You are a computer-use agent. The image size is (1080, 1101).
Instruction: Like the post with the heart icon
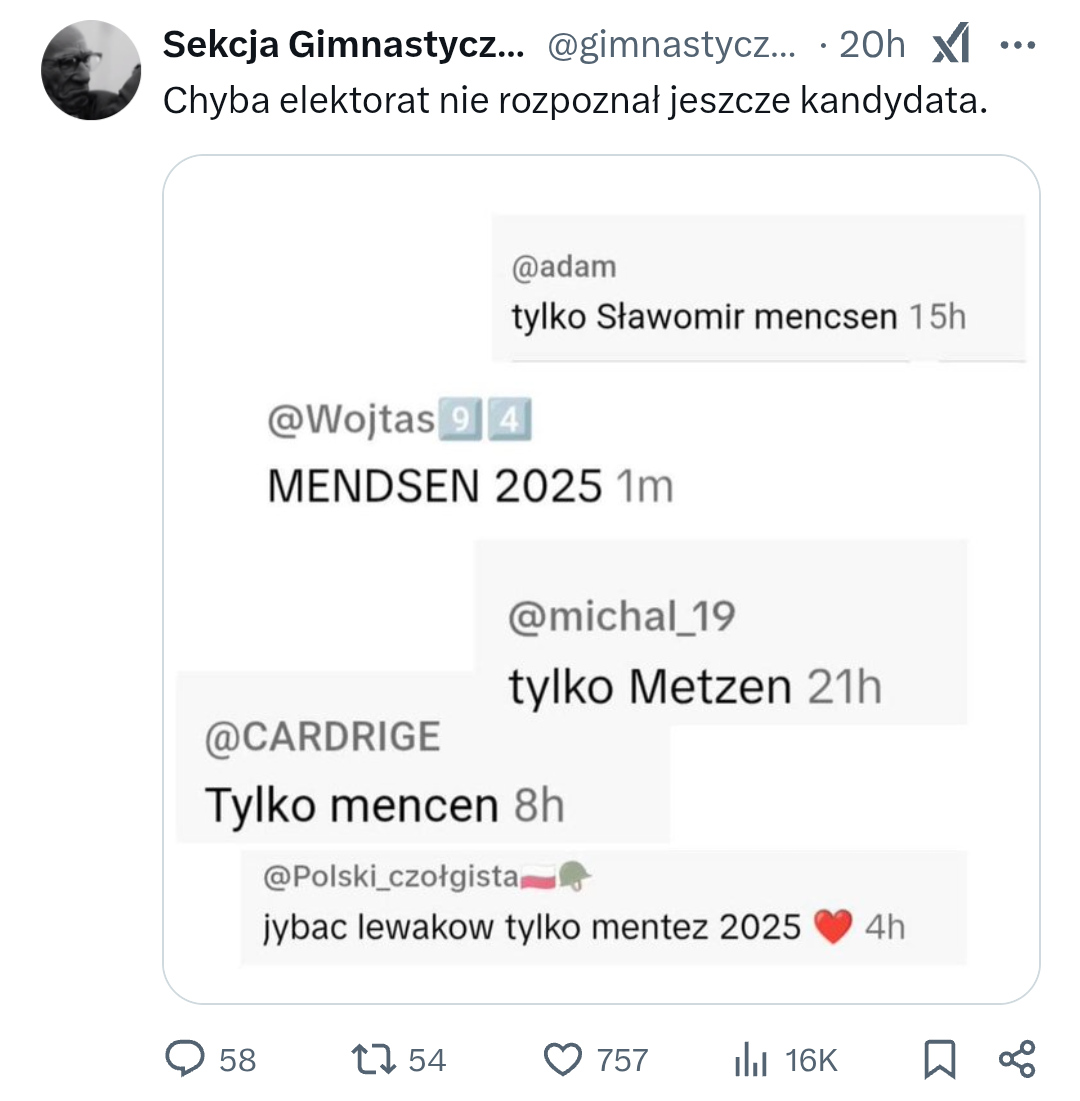563,1059
